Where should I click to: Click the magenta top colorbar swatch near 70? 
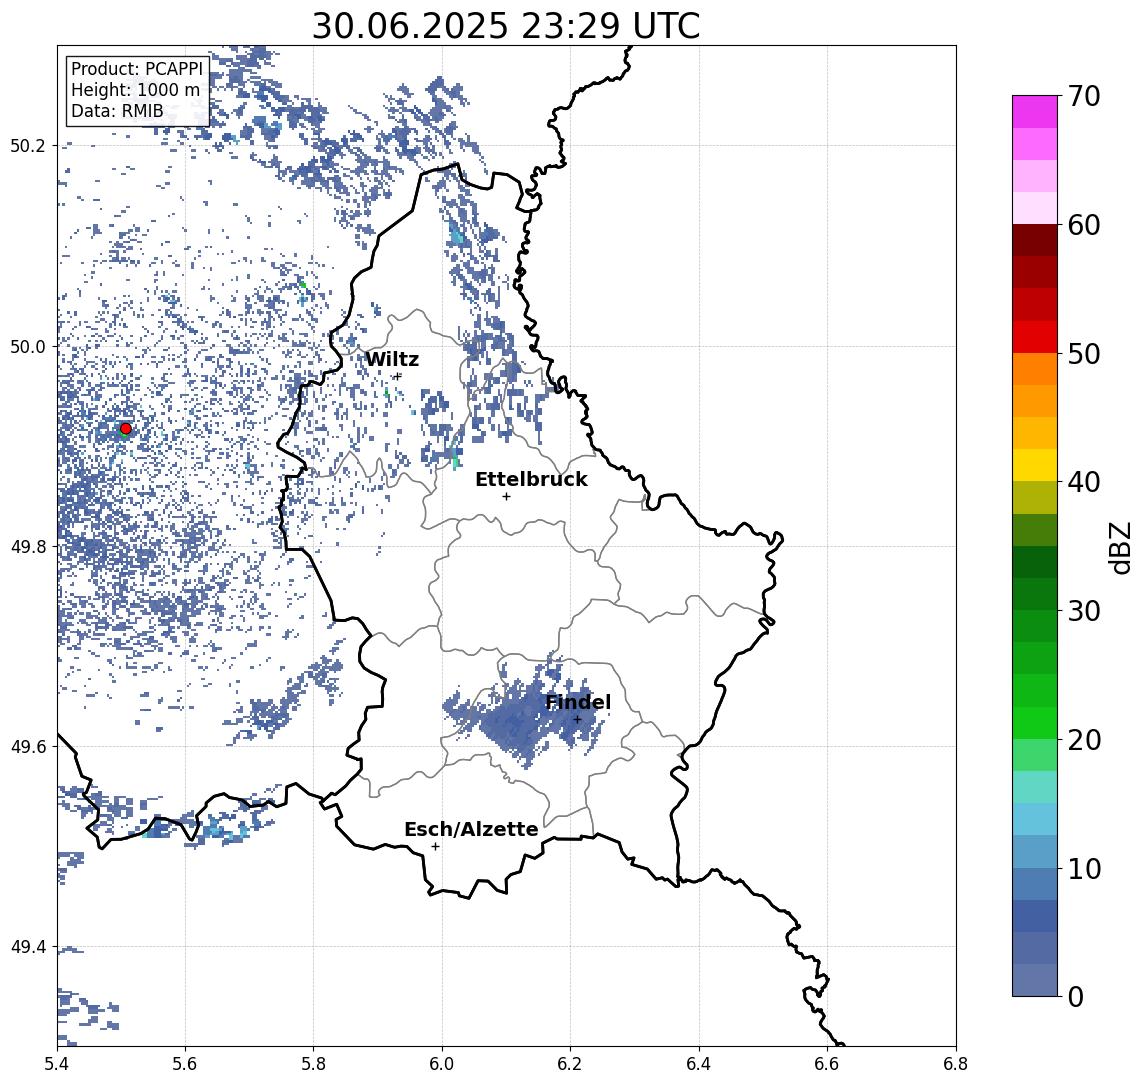point(1035,112)
